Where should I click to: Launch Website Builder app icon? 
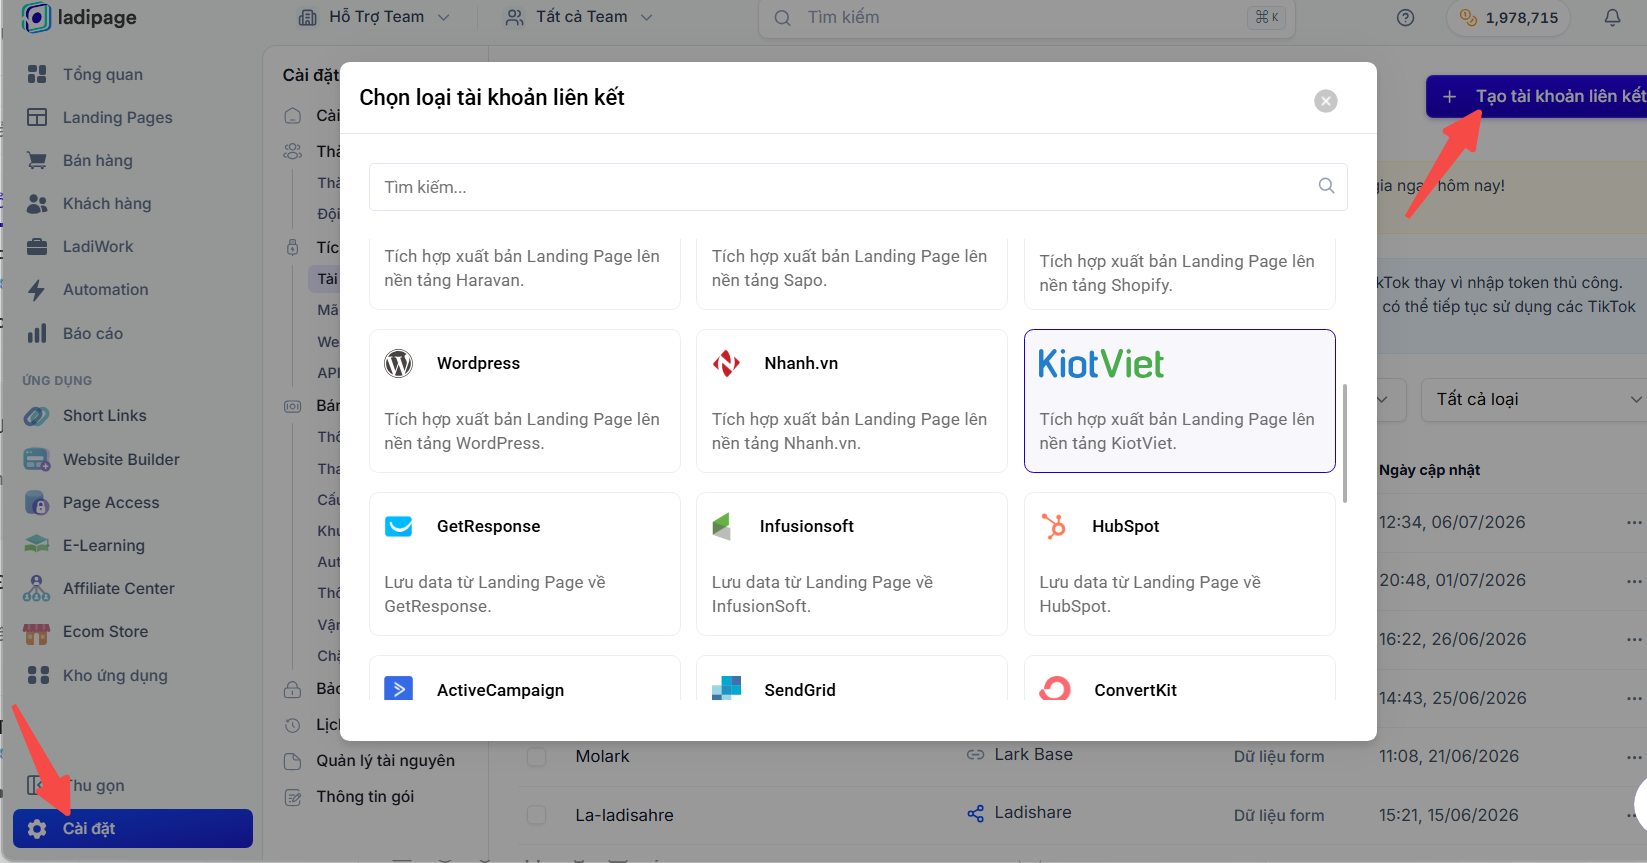(x=37, y=459)
